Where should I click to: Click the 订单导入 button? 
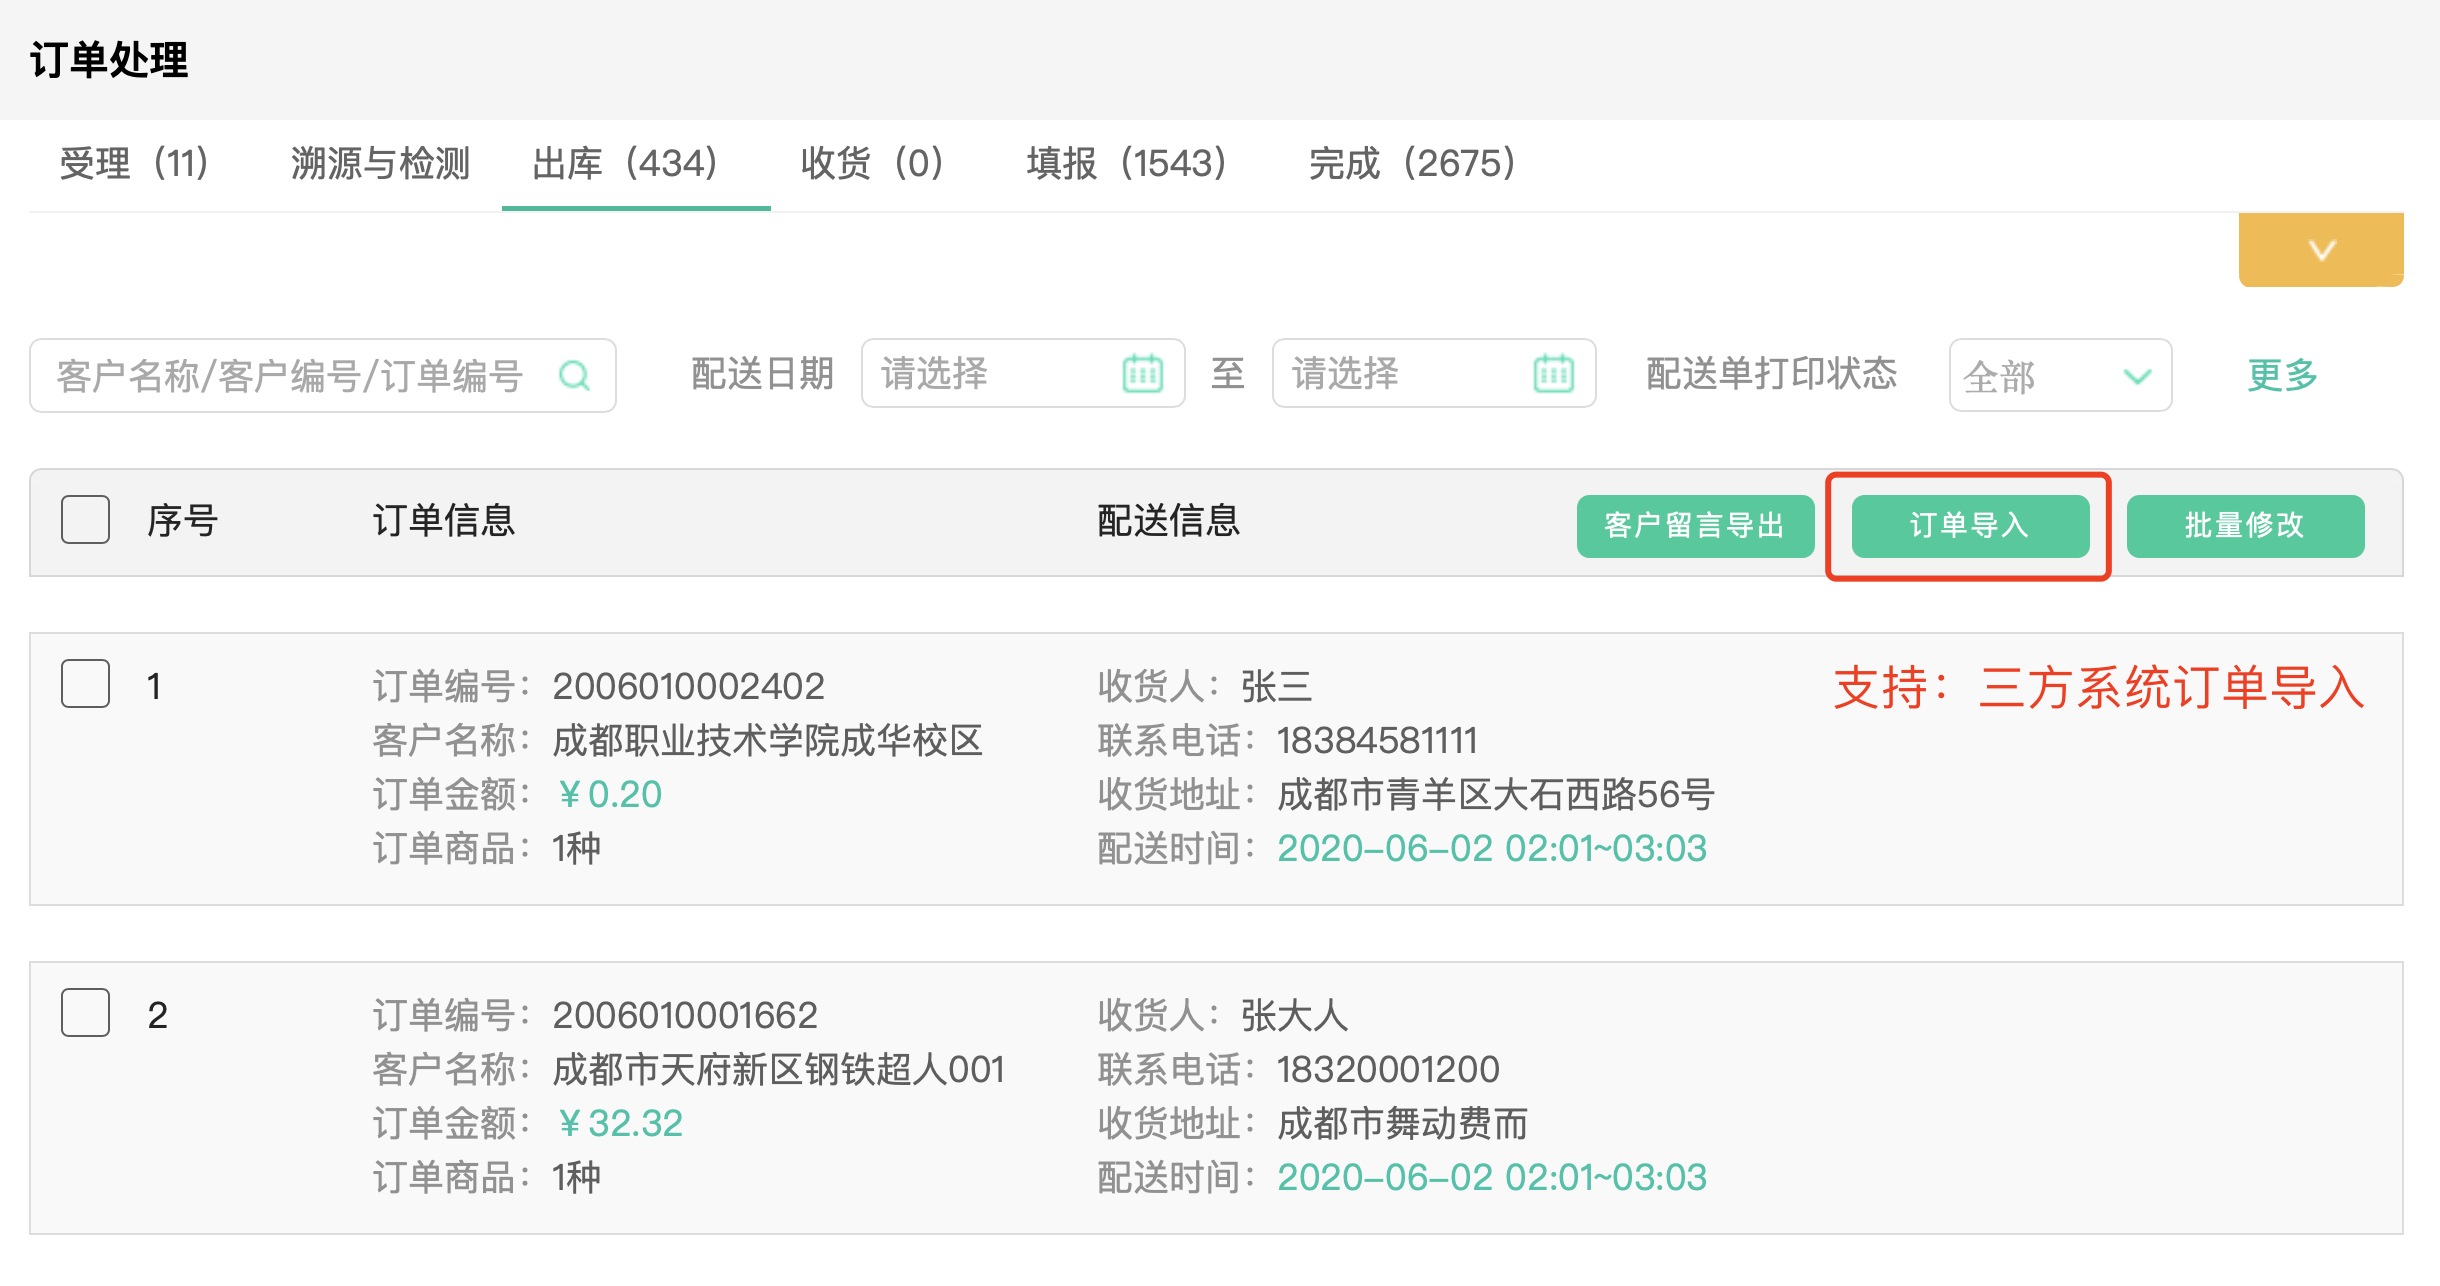(x=1969, y=526)
